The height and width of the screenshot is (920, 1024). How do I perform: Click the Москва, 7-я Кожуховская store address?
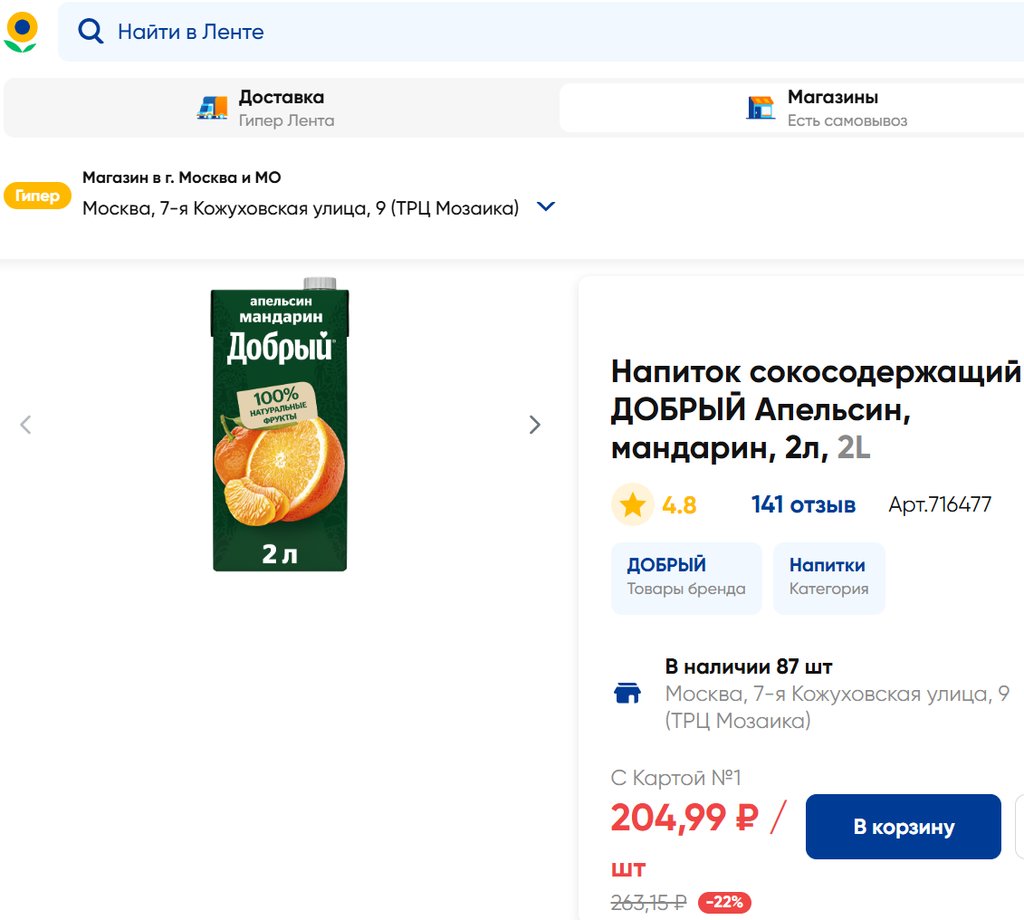click(x=300, y=208)
